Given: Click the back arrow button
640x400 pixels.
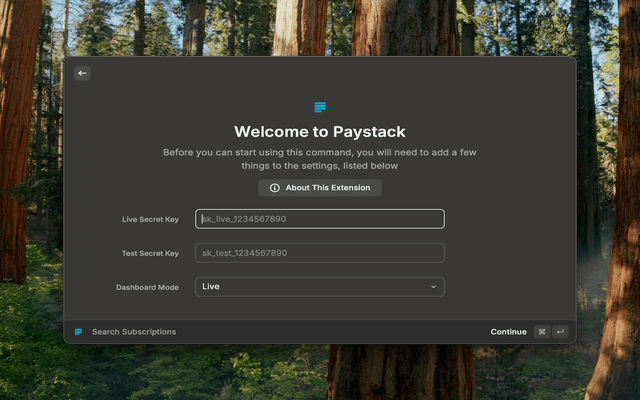Looking at the screenshot, I should pos(82,73).
